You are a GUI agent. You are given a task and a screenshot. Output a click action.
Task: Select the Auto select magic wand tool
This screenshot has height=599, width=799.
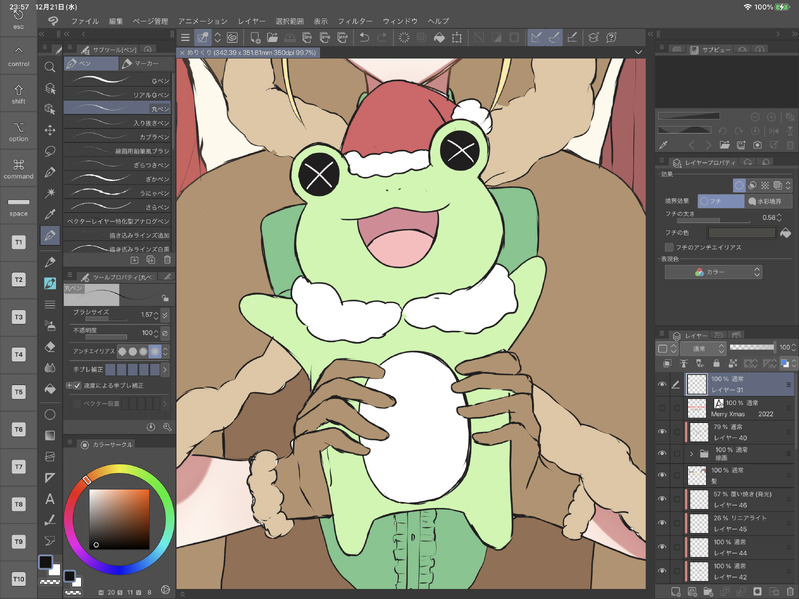point(49,193)
